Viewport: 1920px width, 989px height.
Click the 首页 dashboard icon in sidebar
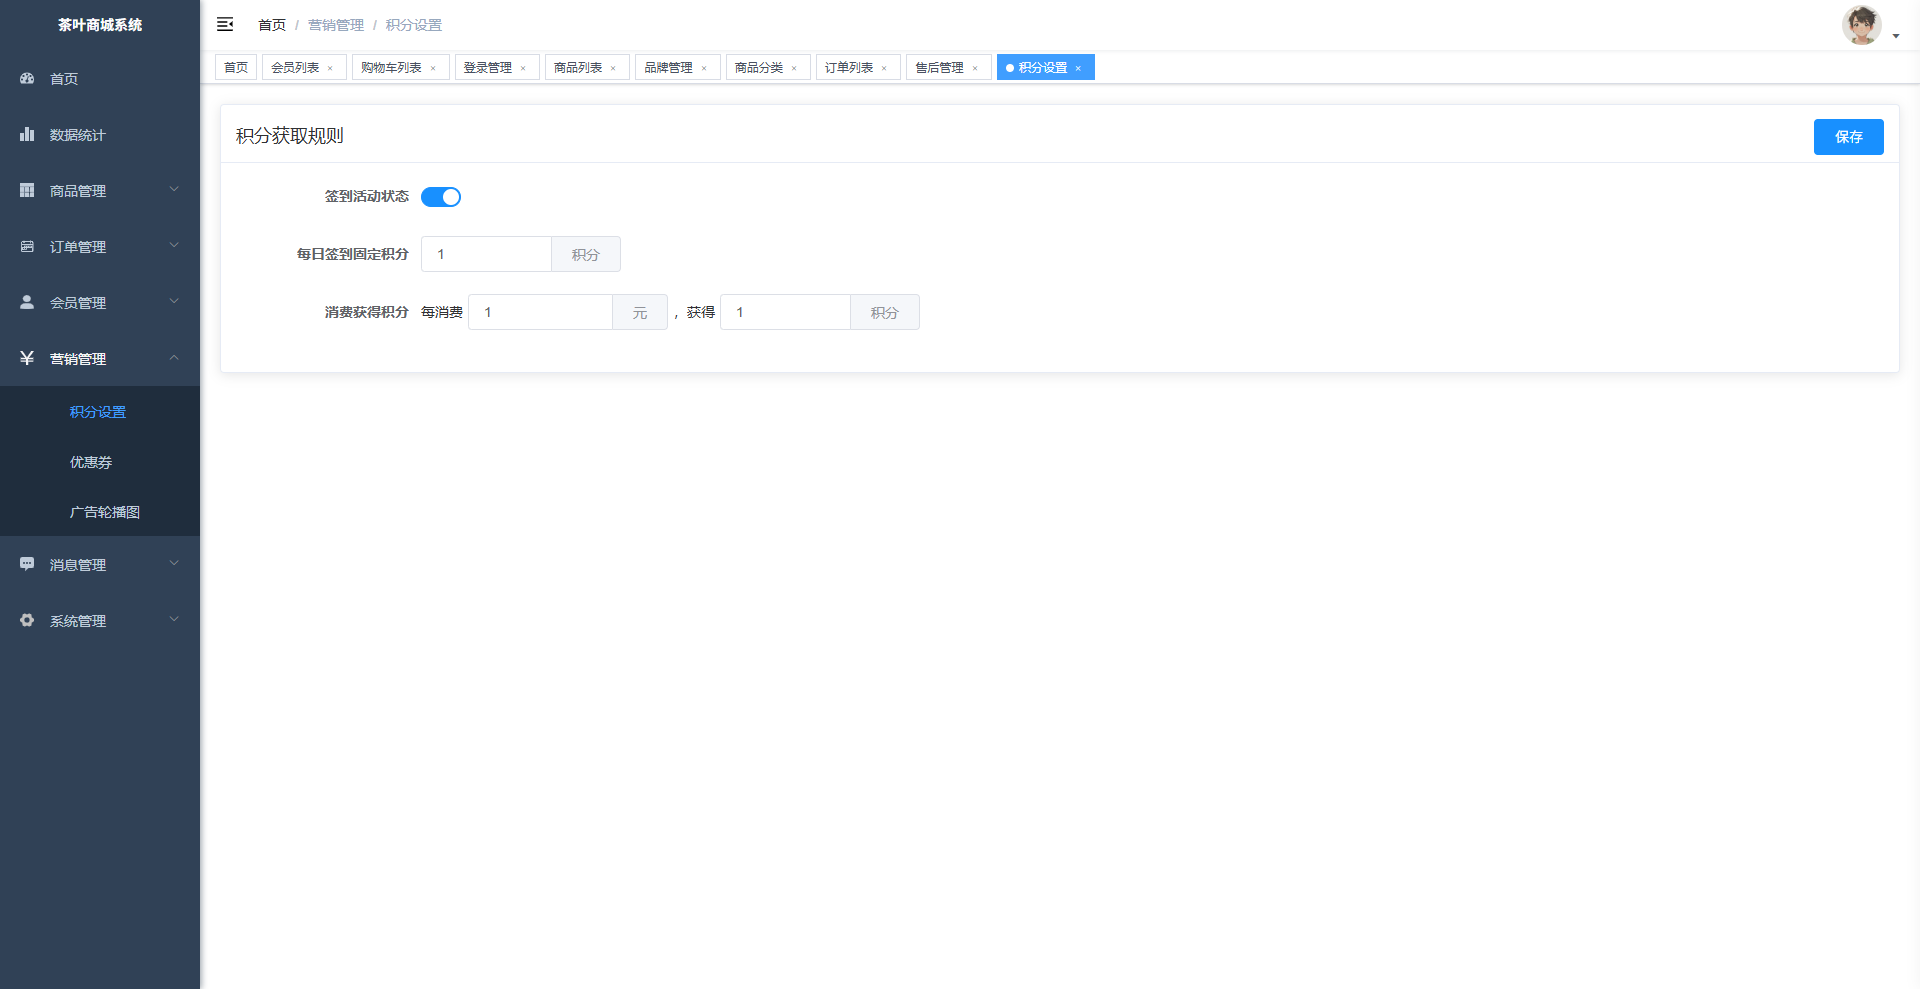[27, 78]
